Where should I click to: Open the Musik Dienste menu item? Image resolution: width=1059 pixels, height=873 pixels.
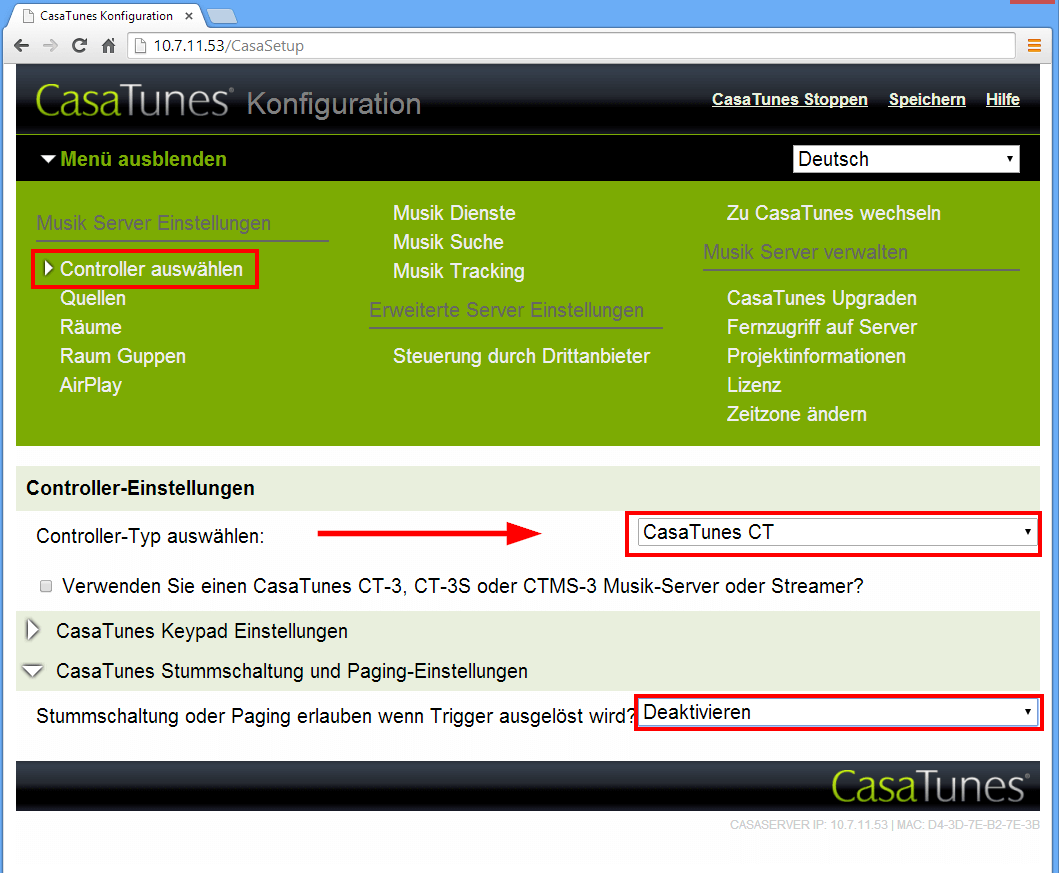click(454, 213)
